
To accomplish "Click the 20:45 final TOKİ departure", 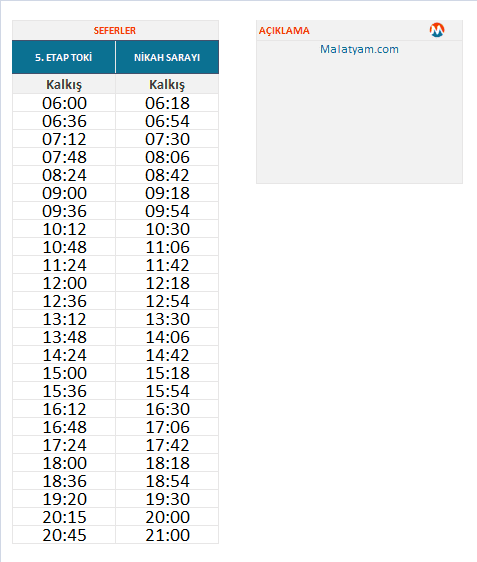I will [64, 535].
